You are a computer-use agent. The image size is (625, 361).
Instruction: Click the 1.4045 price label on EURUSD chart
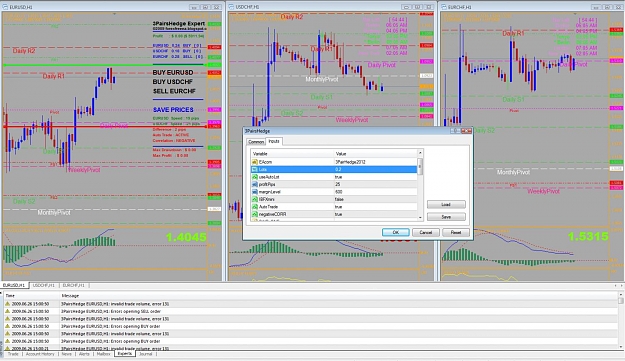[186, 237]
